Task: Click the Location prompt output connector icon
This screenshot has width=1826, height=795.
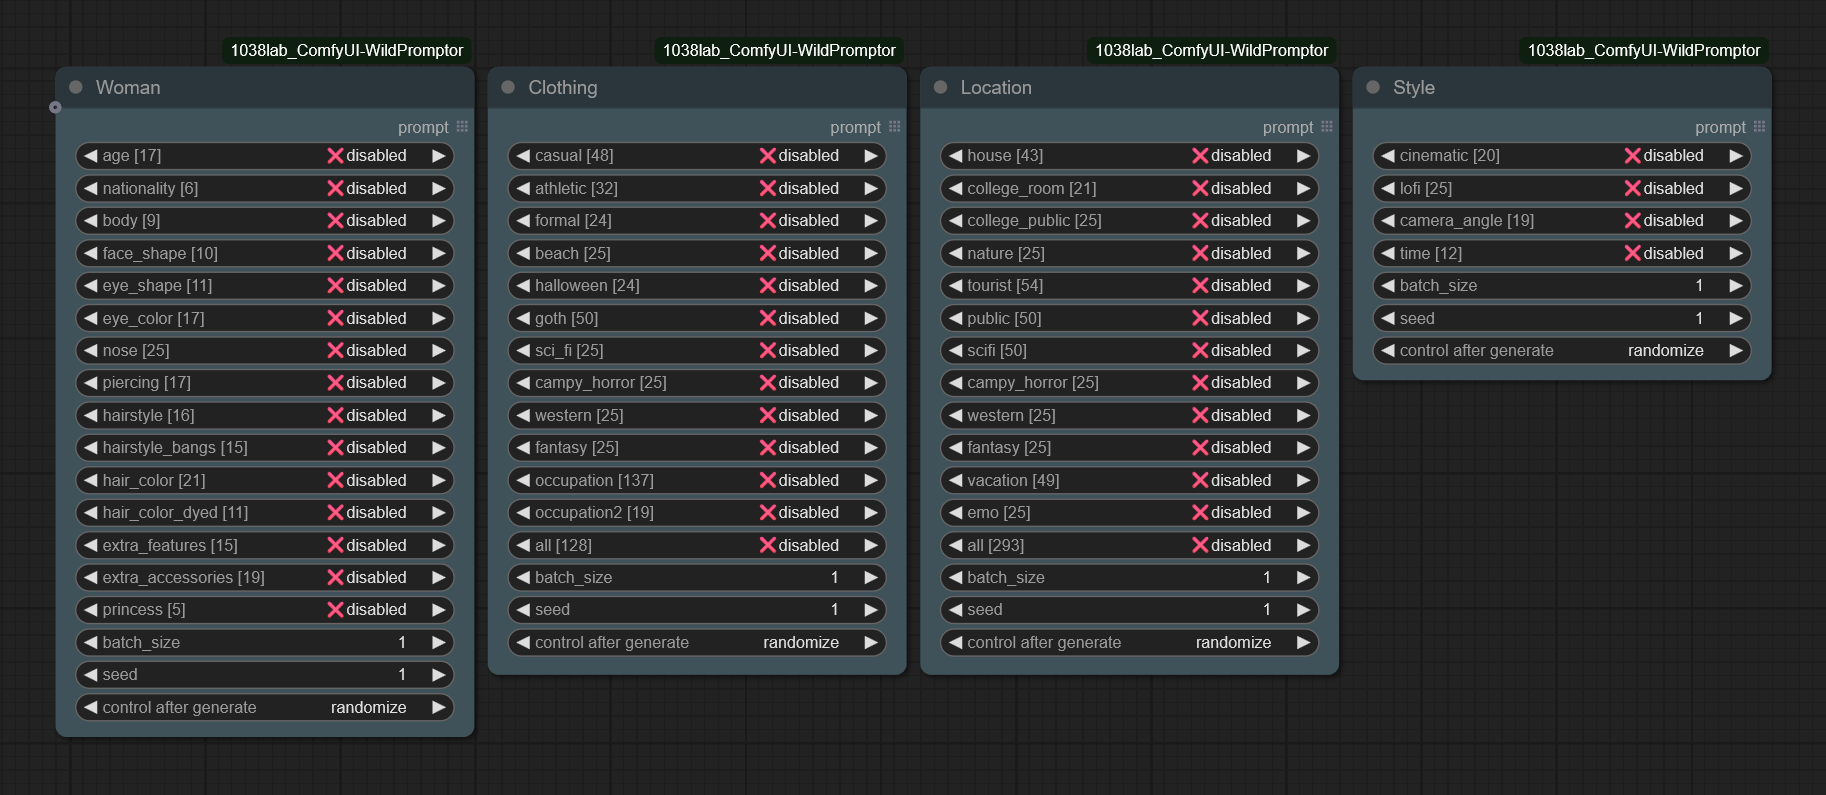Action: pyautogui.click(x=1327, y=127)
